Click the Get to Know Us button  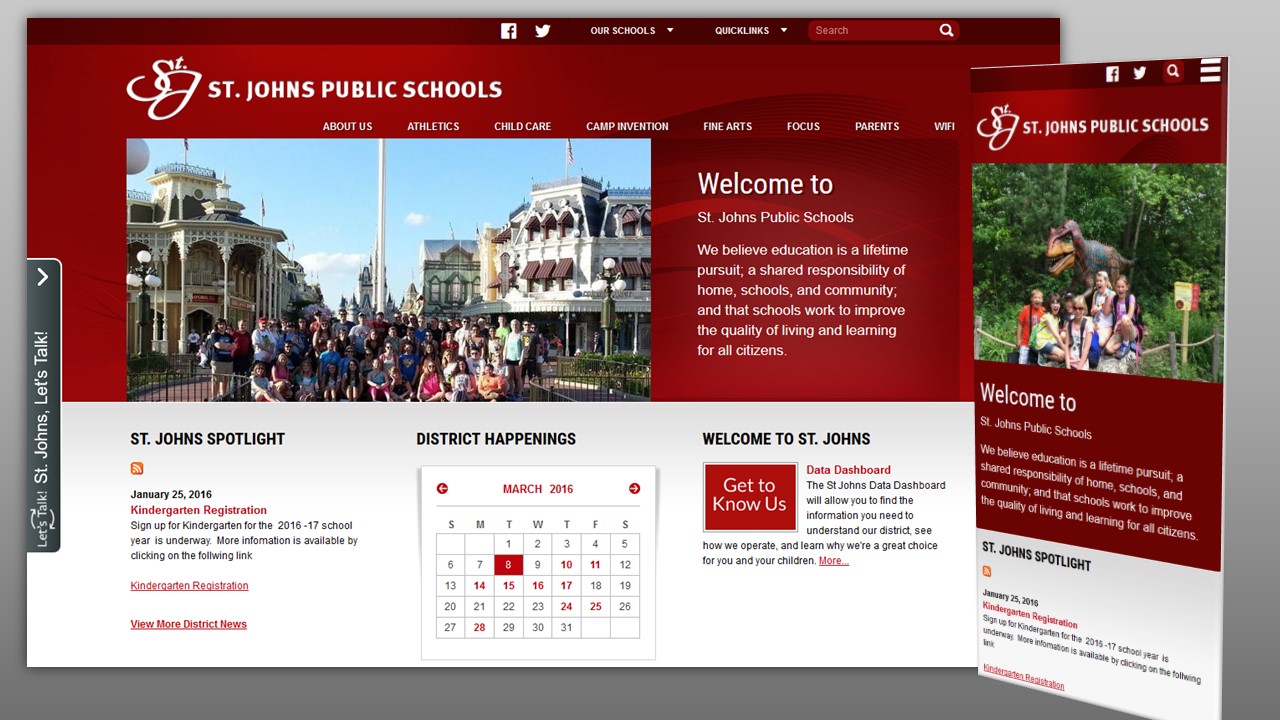750,495
